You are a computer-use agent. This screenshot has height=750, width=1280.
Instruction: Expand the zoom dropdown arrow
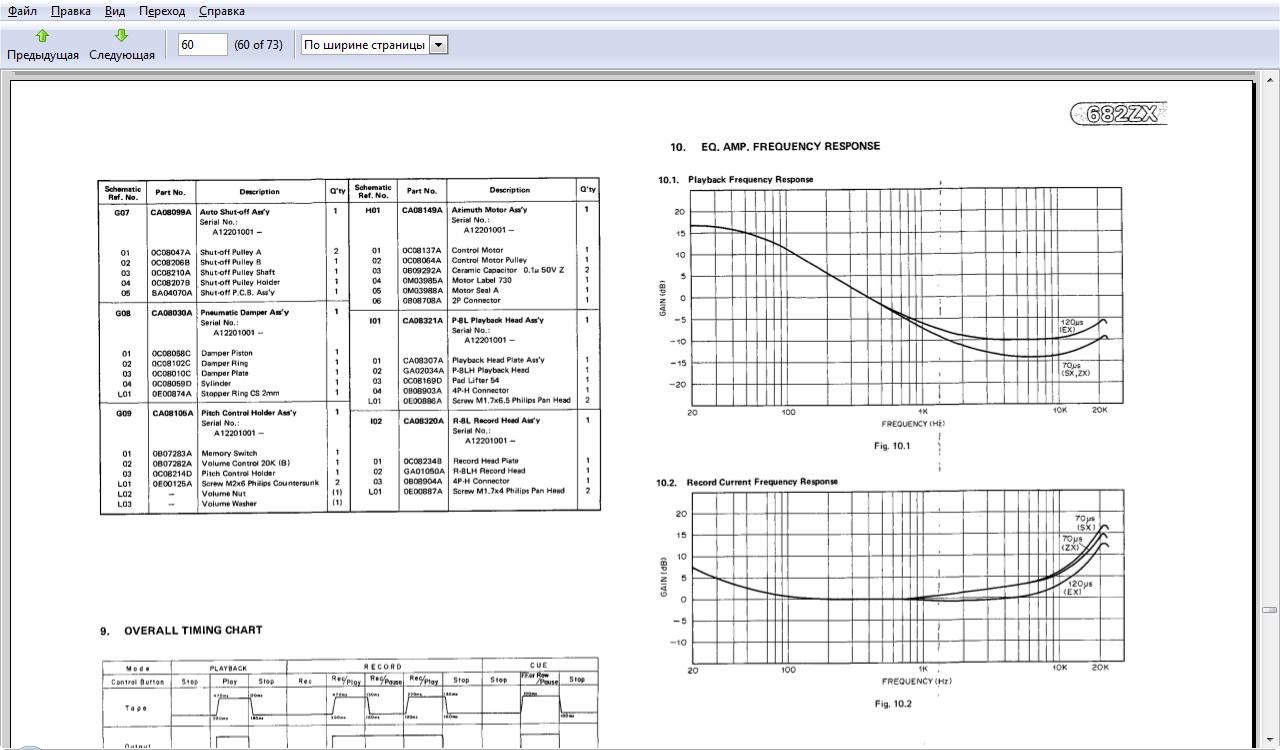point(438,45)
